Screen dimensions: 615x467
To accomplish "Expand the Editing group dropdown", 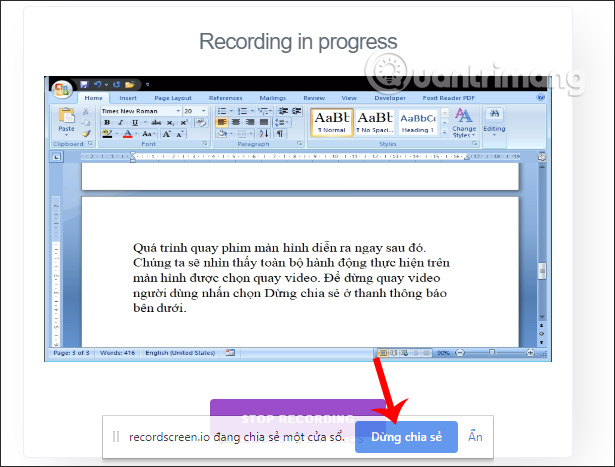I will [494, 134].
